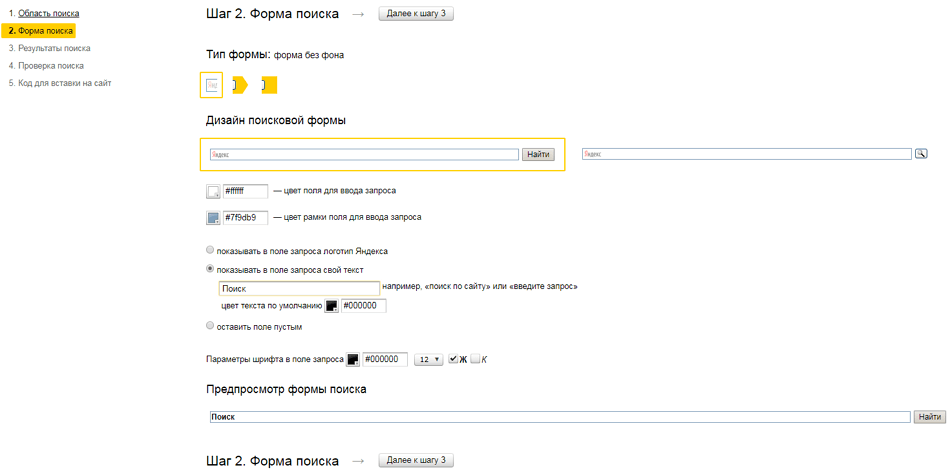
Task: Click the custom placeholder text field with Поиск
Action: 299,288
